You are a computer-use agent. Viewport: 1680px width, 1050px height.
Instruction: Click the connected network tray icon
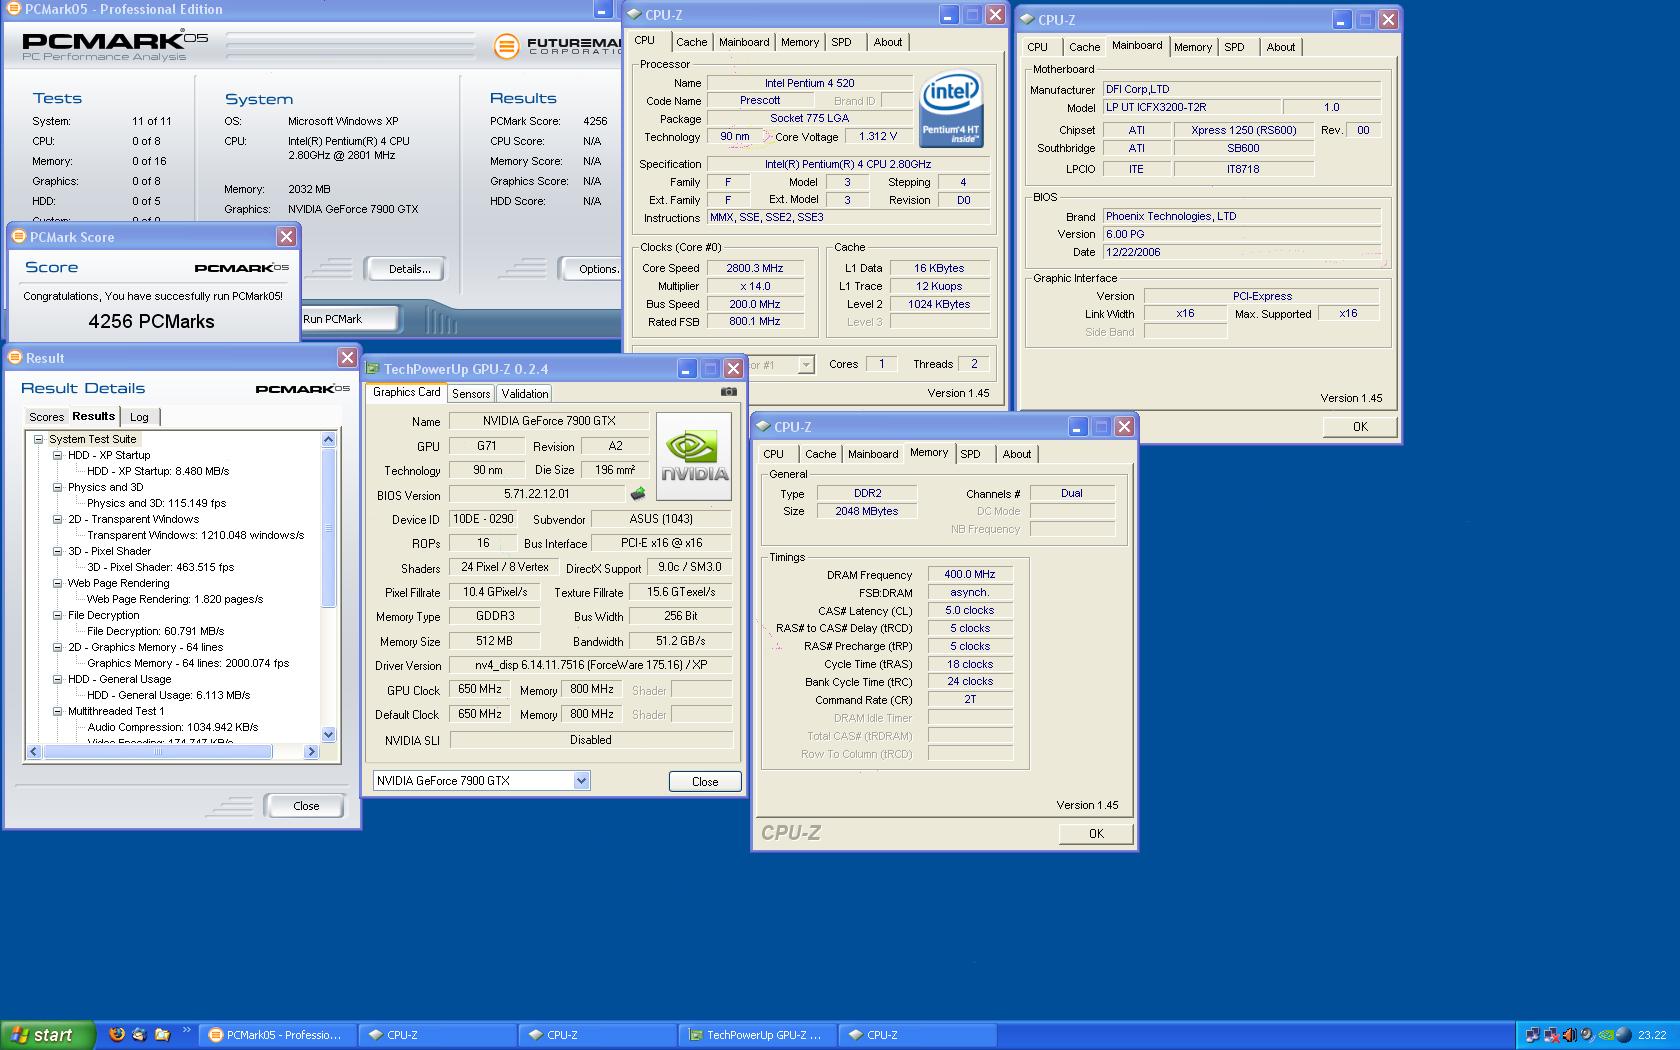(x=1534, y=1035)
